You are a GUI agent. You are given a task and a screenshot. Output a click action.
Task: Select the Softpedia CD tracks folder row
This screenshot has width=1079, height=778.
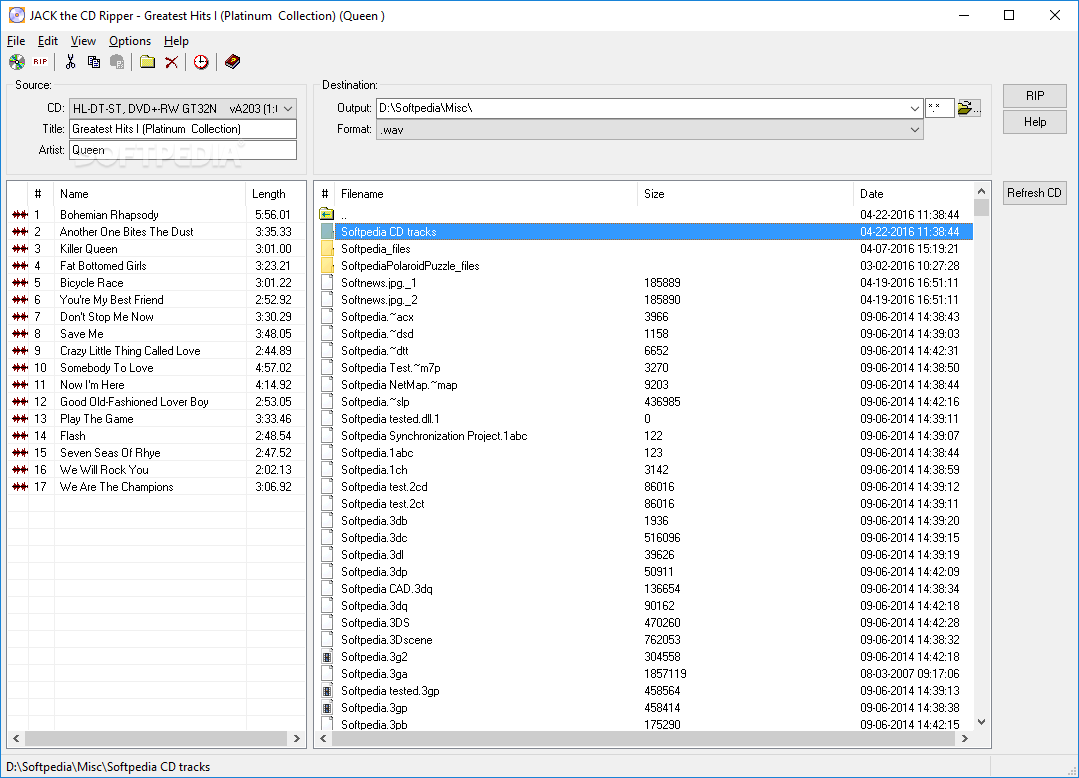(x=646, y=232)
